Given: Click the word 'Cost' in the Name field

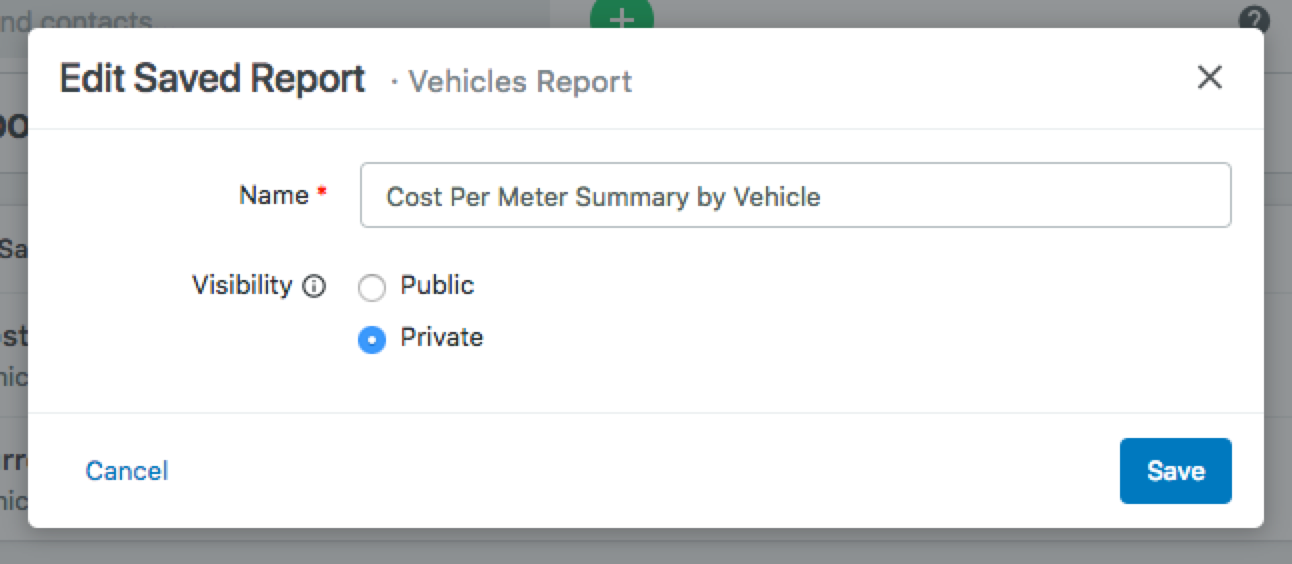Looking at the screenshot, I should (412, 197).
